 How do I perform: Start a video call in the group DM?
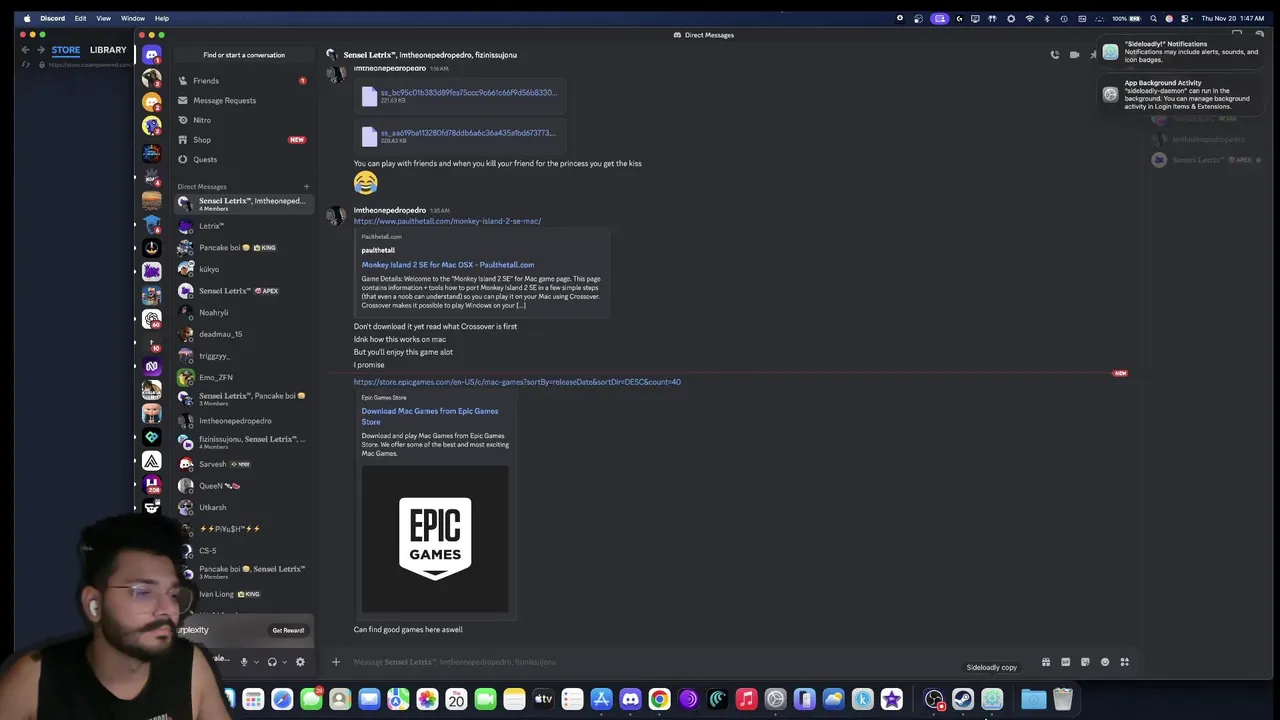click(1074, 55)
